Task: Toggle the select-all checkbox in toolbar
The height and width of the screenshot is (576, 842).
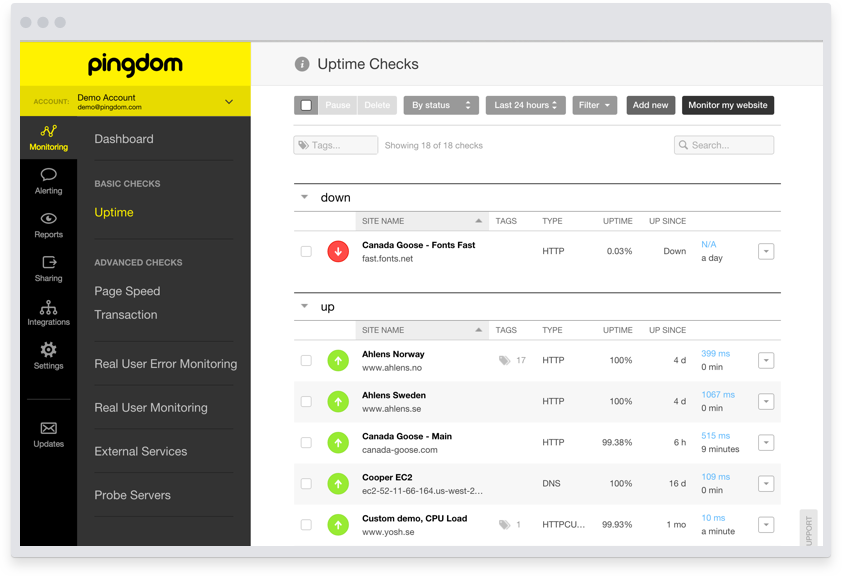Action: coord(306,105)
